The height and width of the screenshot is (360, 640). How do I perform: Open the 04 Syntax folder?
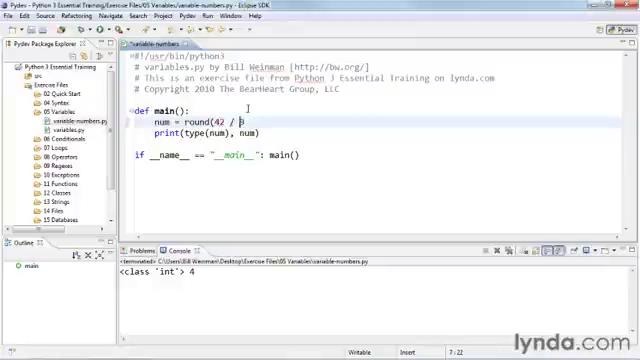(56, 103)
